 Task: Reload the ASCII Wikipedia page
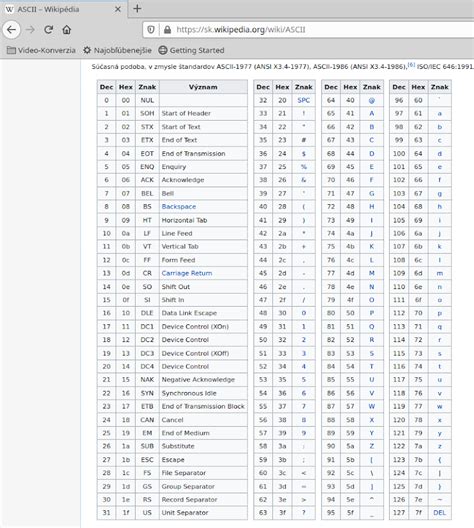click(x=48, y=30)
